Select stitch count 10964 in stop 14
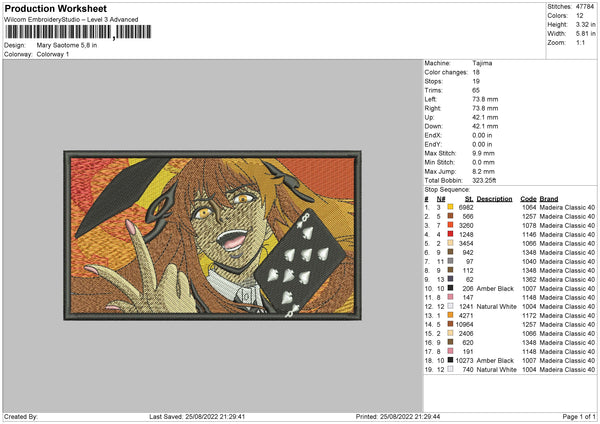Screen dimensions: 600x424 point(465,324)
